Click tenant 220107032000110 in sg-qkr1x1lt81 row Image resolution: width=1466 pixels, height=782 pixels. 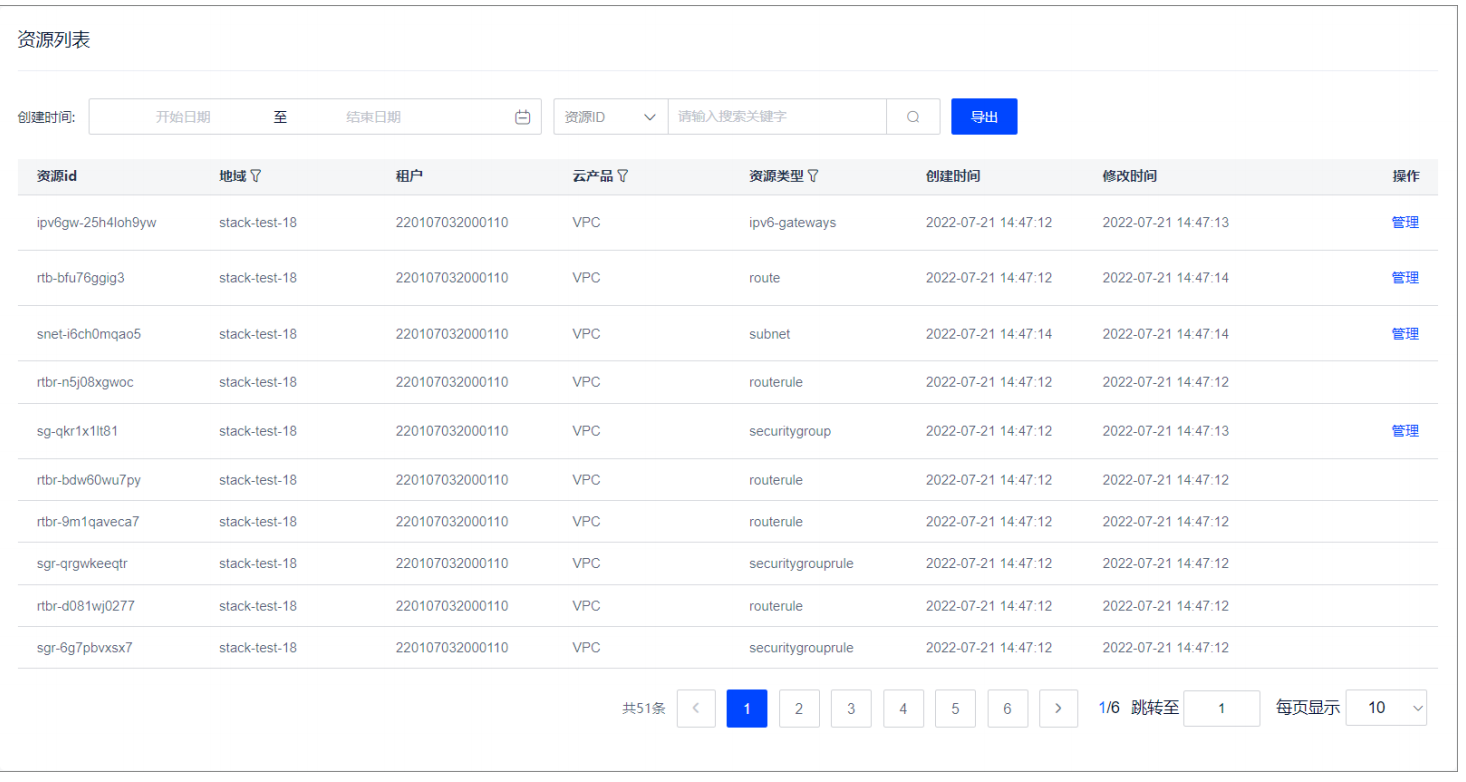coord(452,431)
